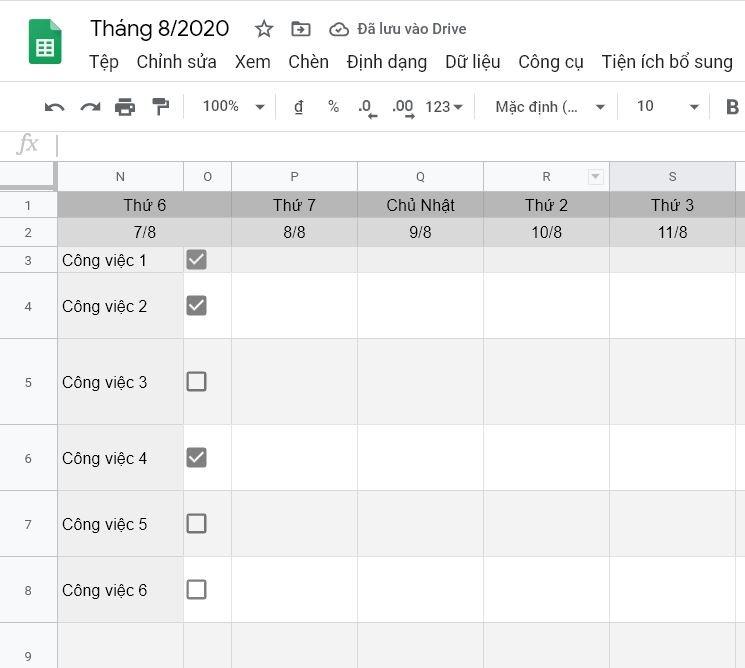This screenshot has width=745, height=668.
Task: Open the Xem menu
Action: 252,62
